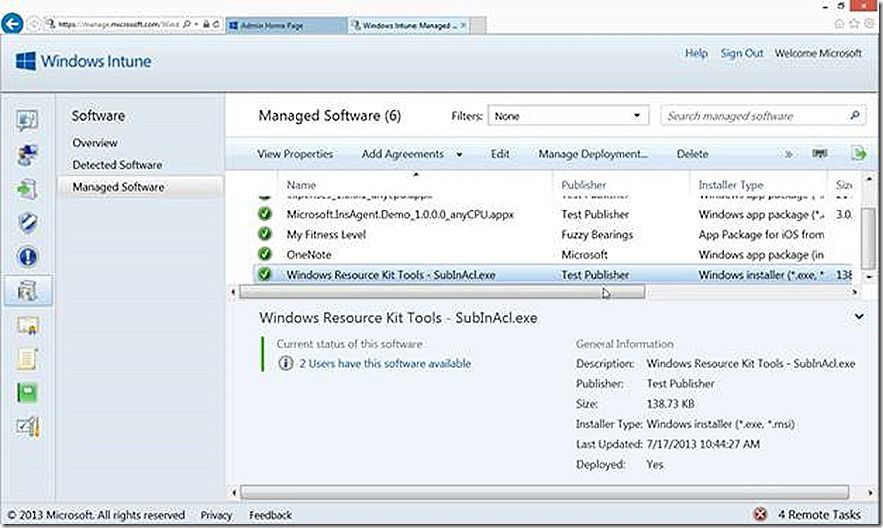Image resolution: width=883 pixels, height=528 pixels.
Task: Open 4 Remote Tasks in status bar
Action: 819,514
